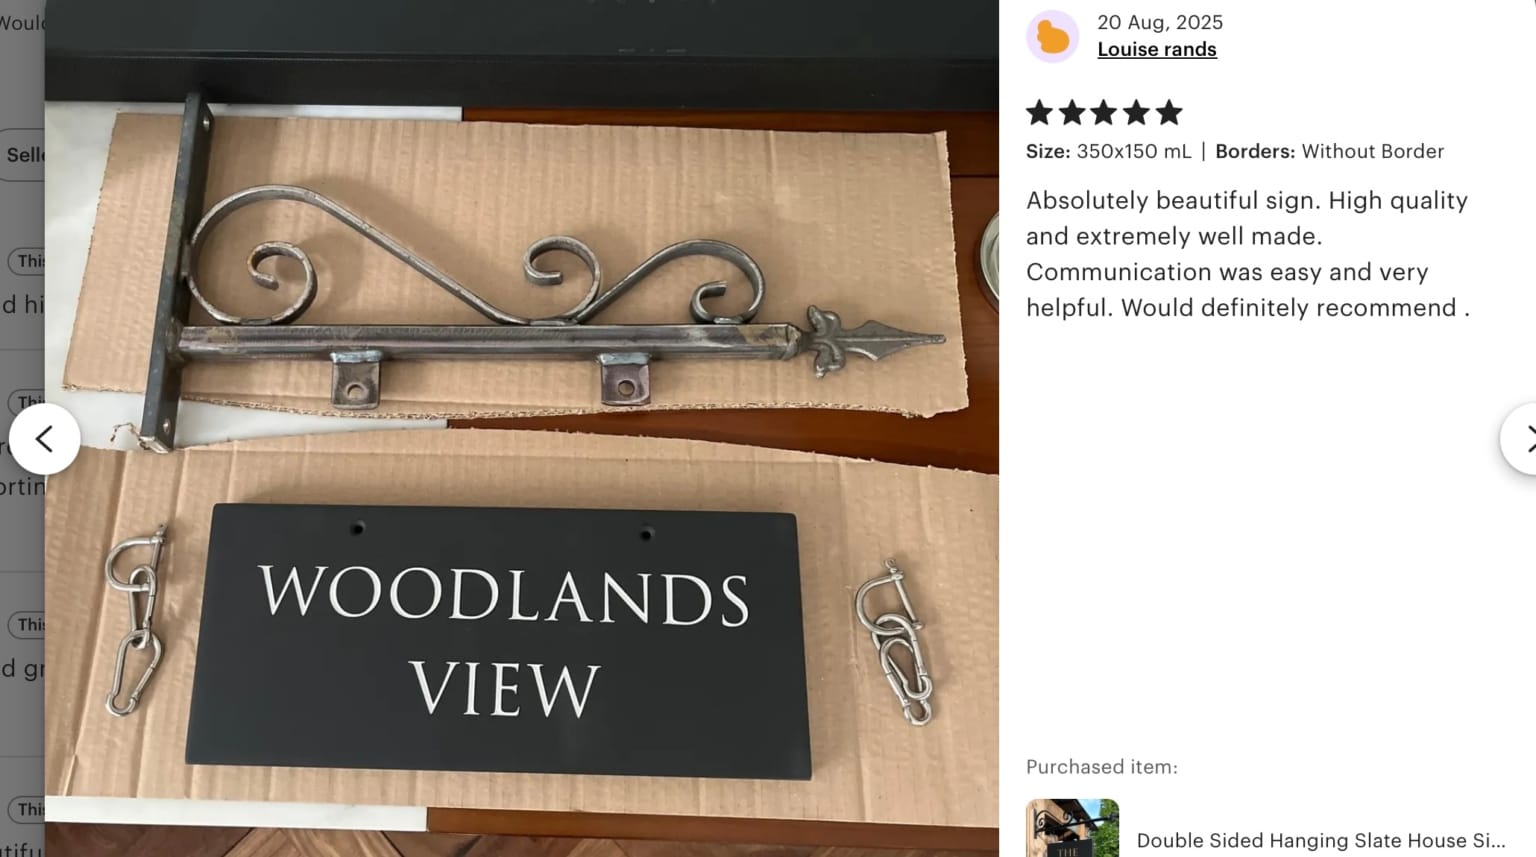Click the dimmed 'Woul' text behind the overlay
Image resolution: width=1536 pixels, height=857 pixels.
22,22
